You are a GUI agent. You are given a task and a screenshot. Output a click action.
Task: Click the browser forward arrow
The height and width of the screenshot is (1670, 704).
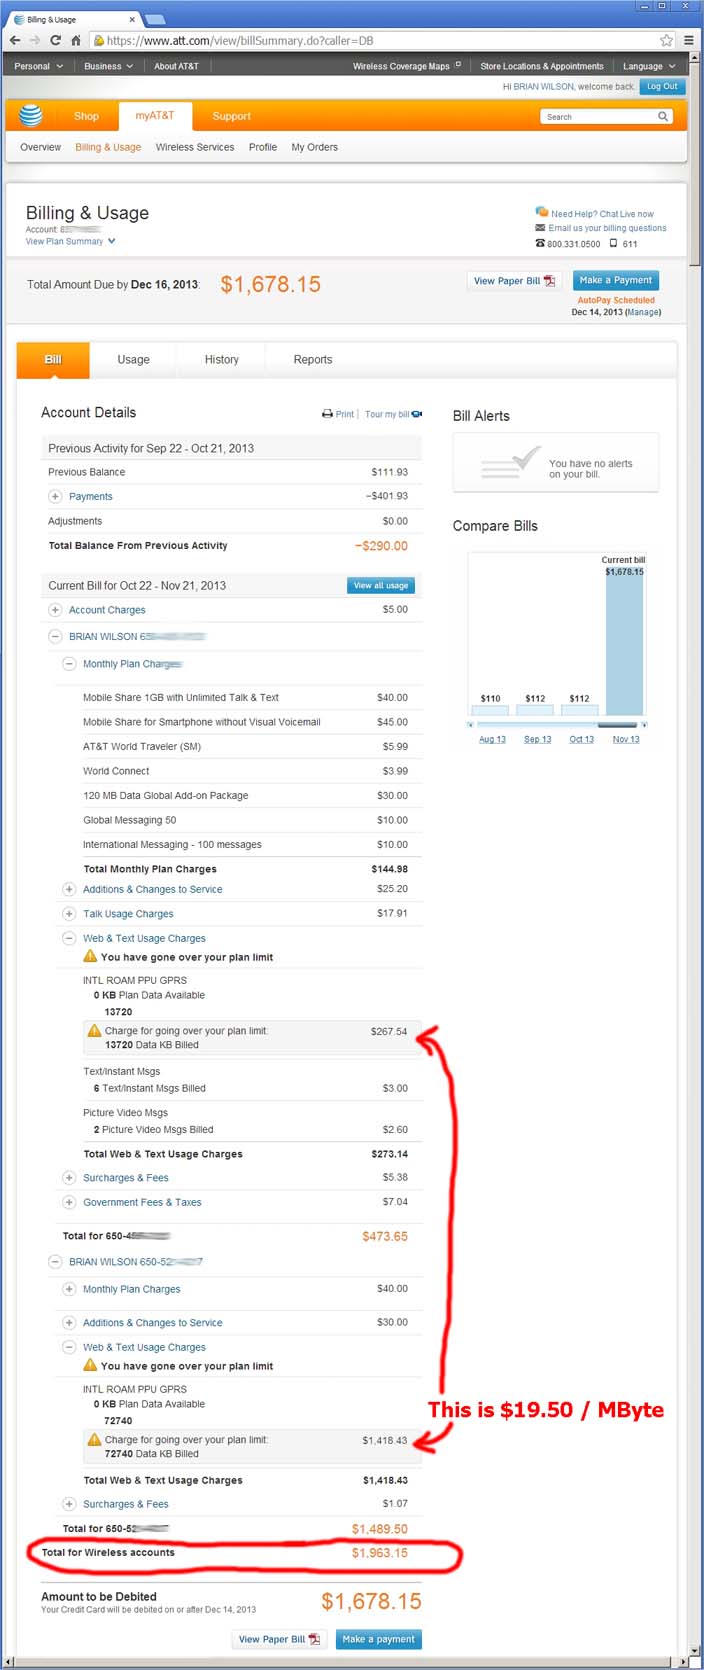tap(35, 40)
